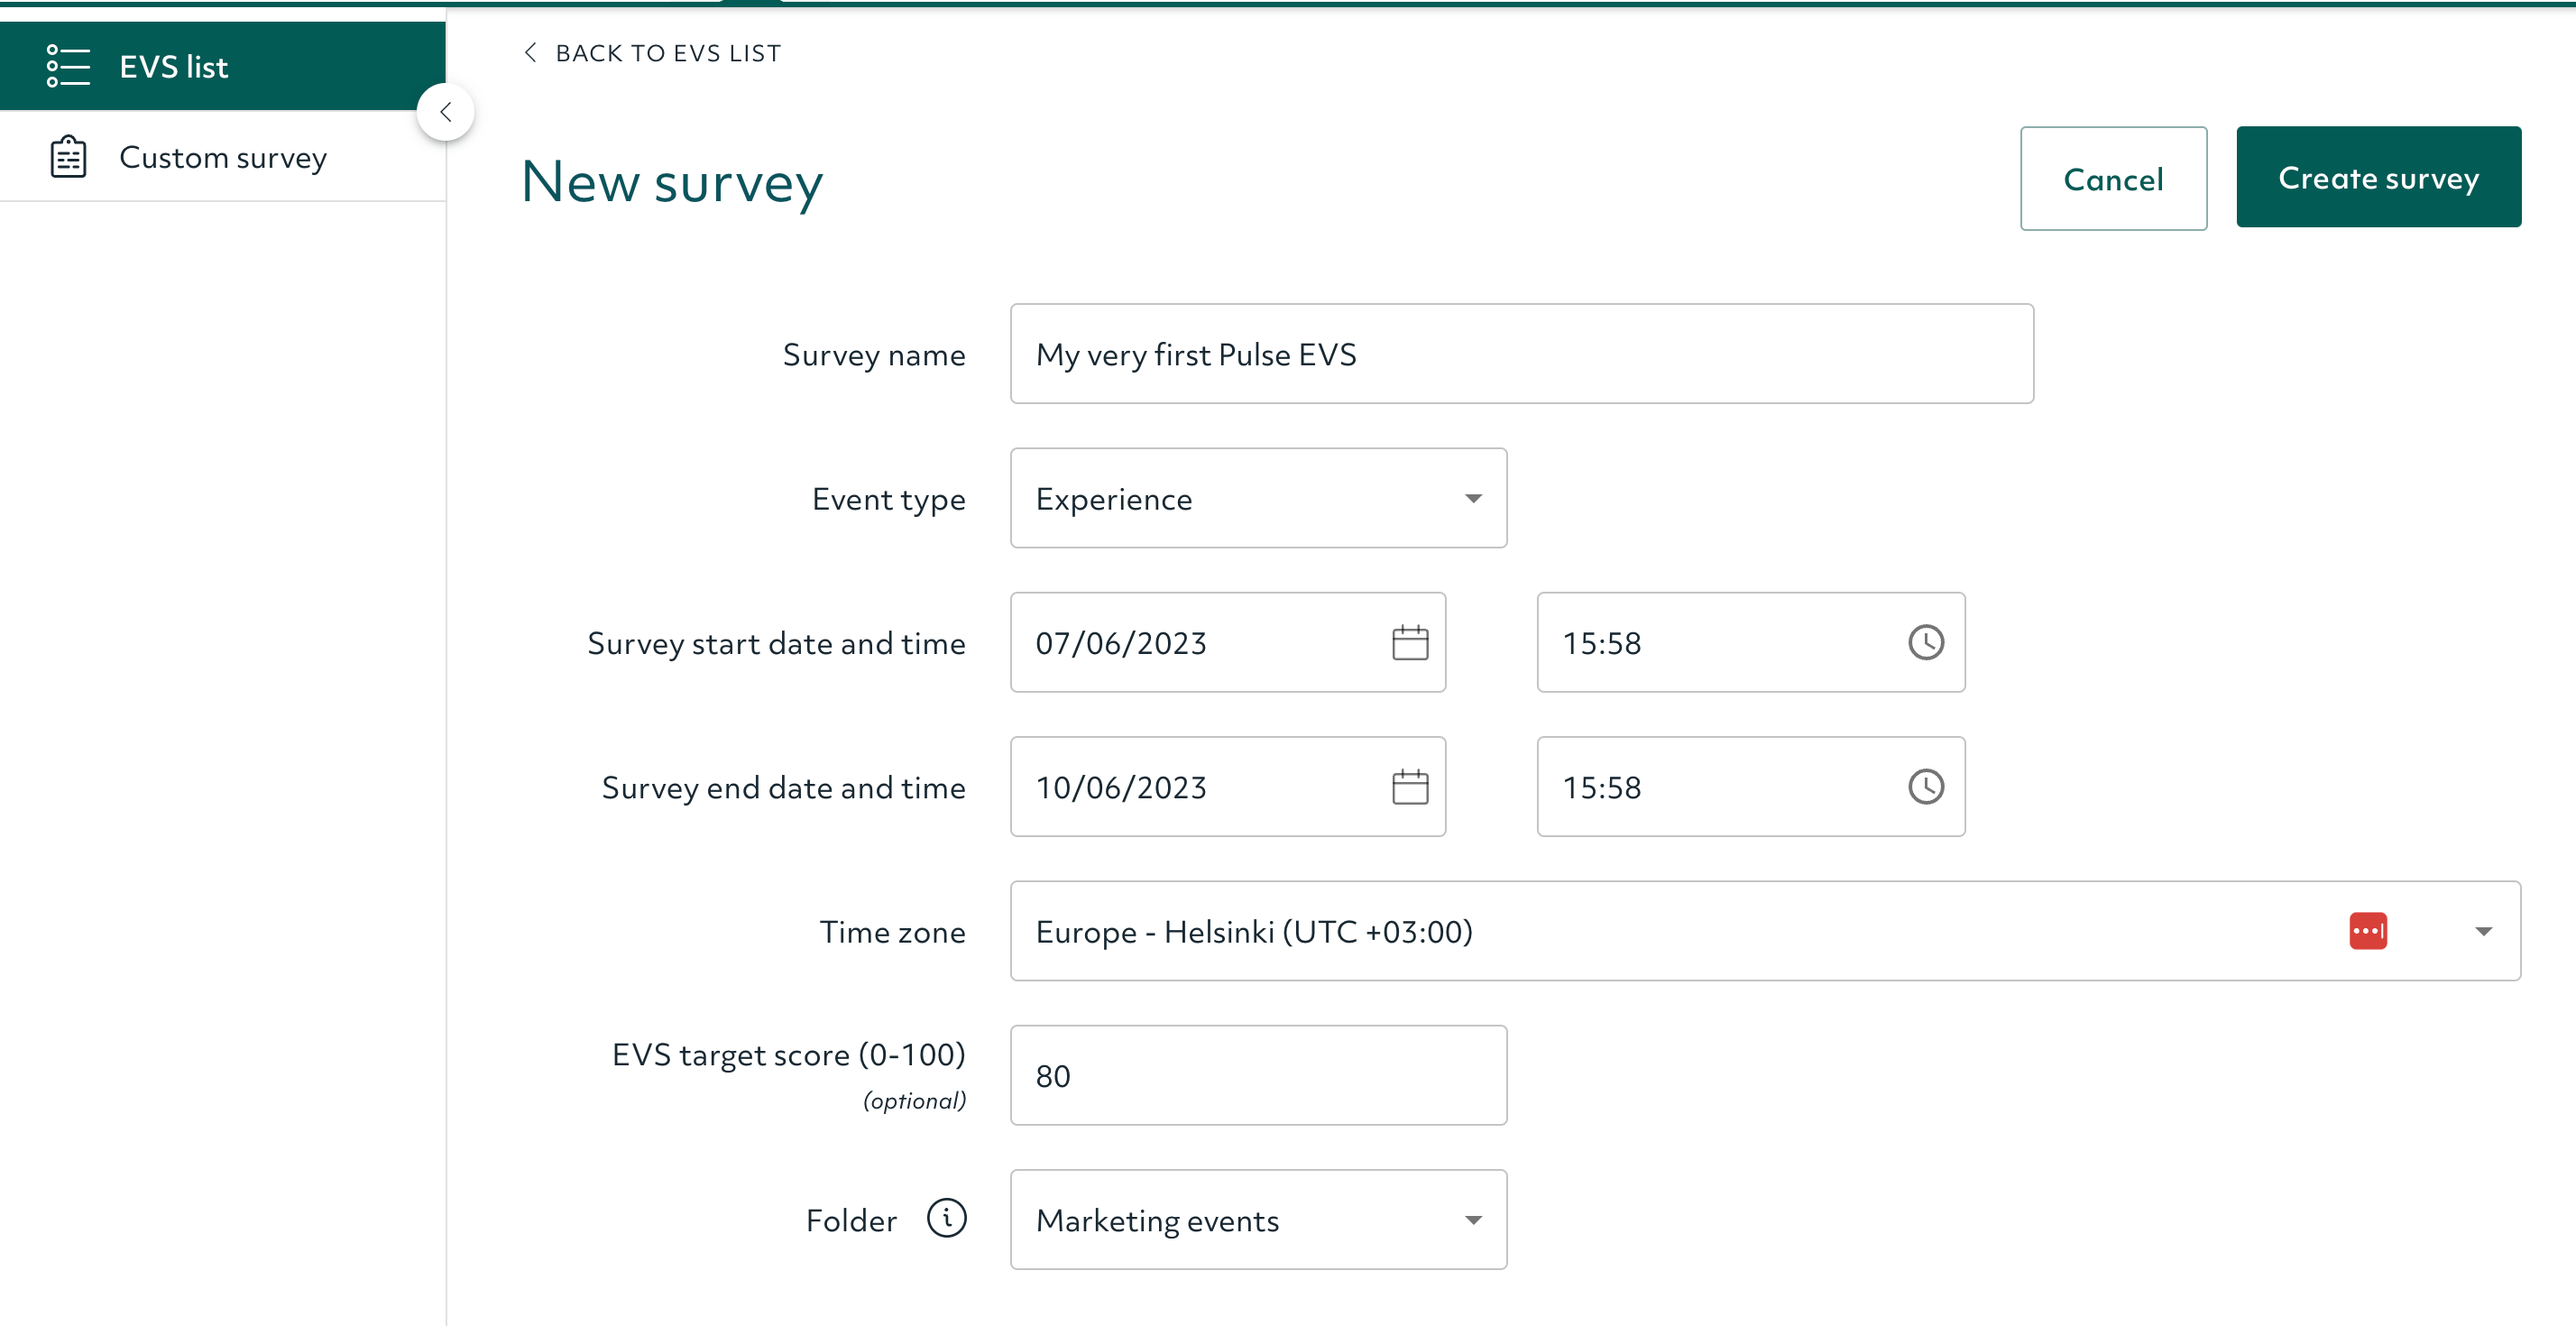The image size is (2576, 1326).
Task: Open the survey end date calendar picker
Action: pos(1410,787)
